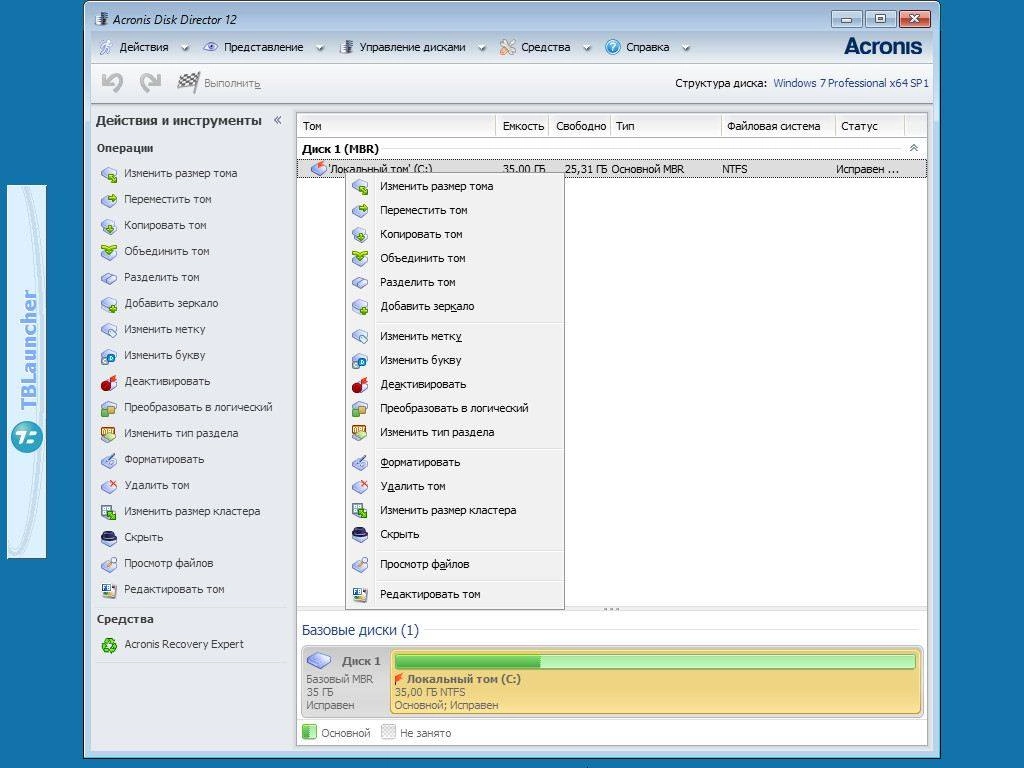Click the Свободно column header
Screen dimensions: 1024x768
coord(581,126)
